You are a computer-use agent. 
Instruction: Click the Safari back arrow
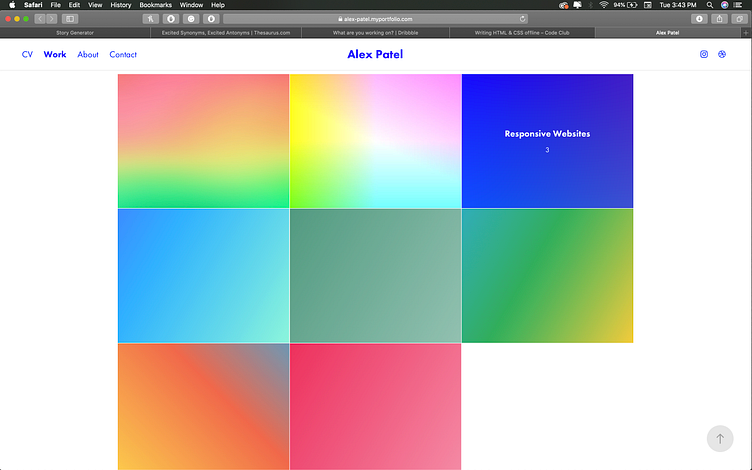tap(40, 19)
